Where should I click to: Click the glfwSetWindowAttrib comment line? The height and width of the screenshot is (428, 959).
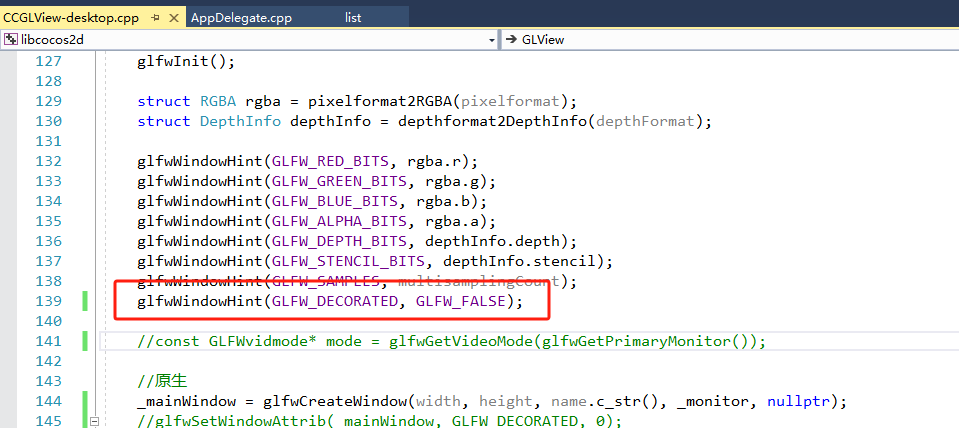(x=379, y=421)
